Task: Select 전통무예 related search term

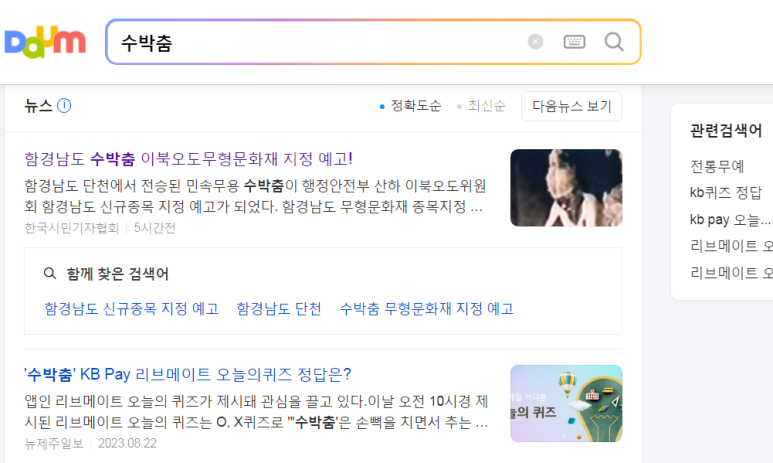Action: [717, 167]
